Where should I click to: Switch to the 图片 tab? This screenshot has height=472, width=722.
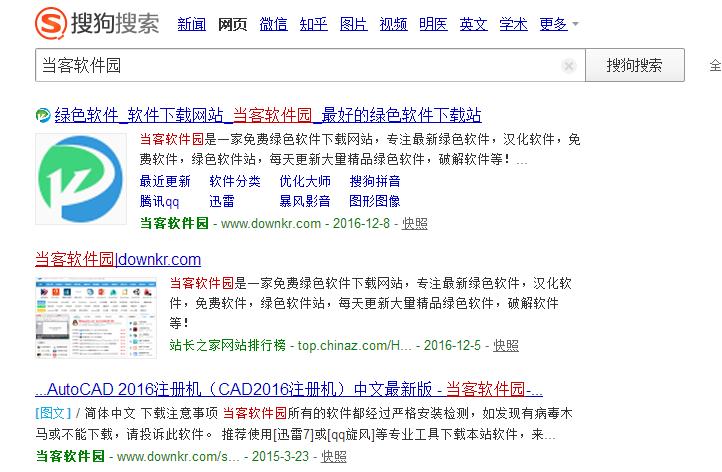[354, 24]
